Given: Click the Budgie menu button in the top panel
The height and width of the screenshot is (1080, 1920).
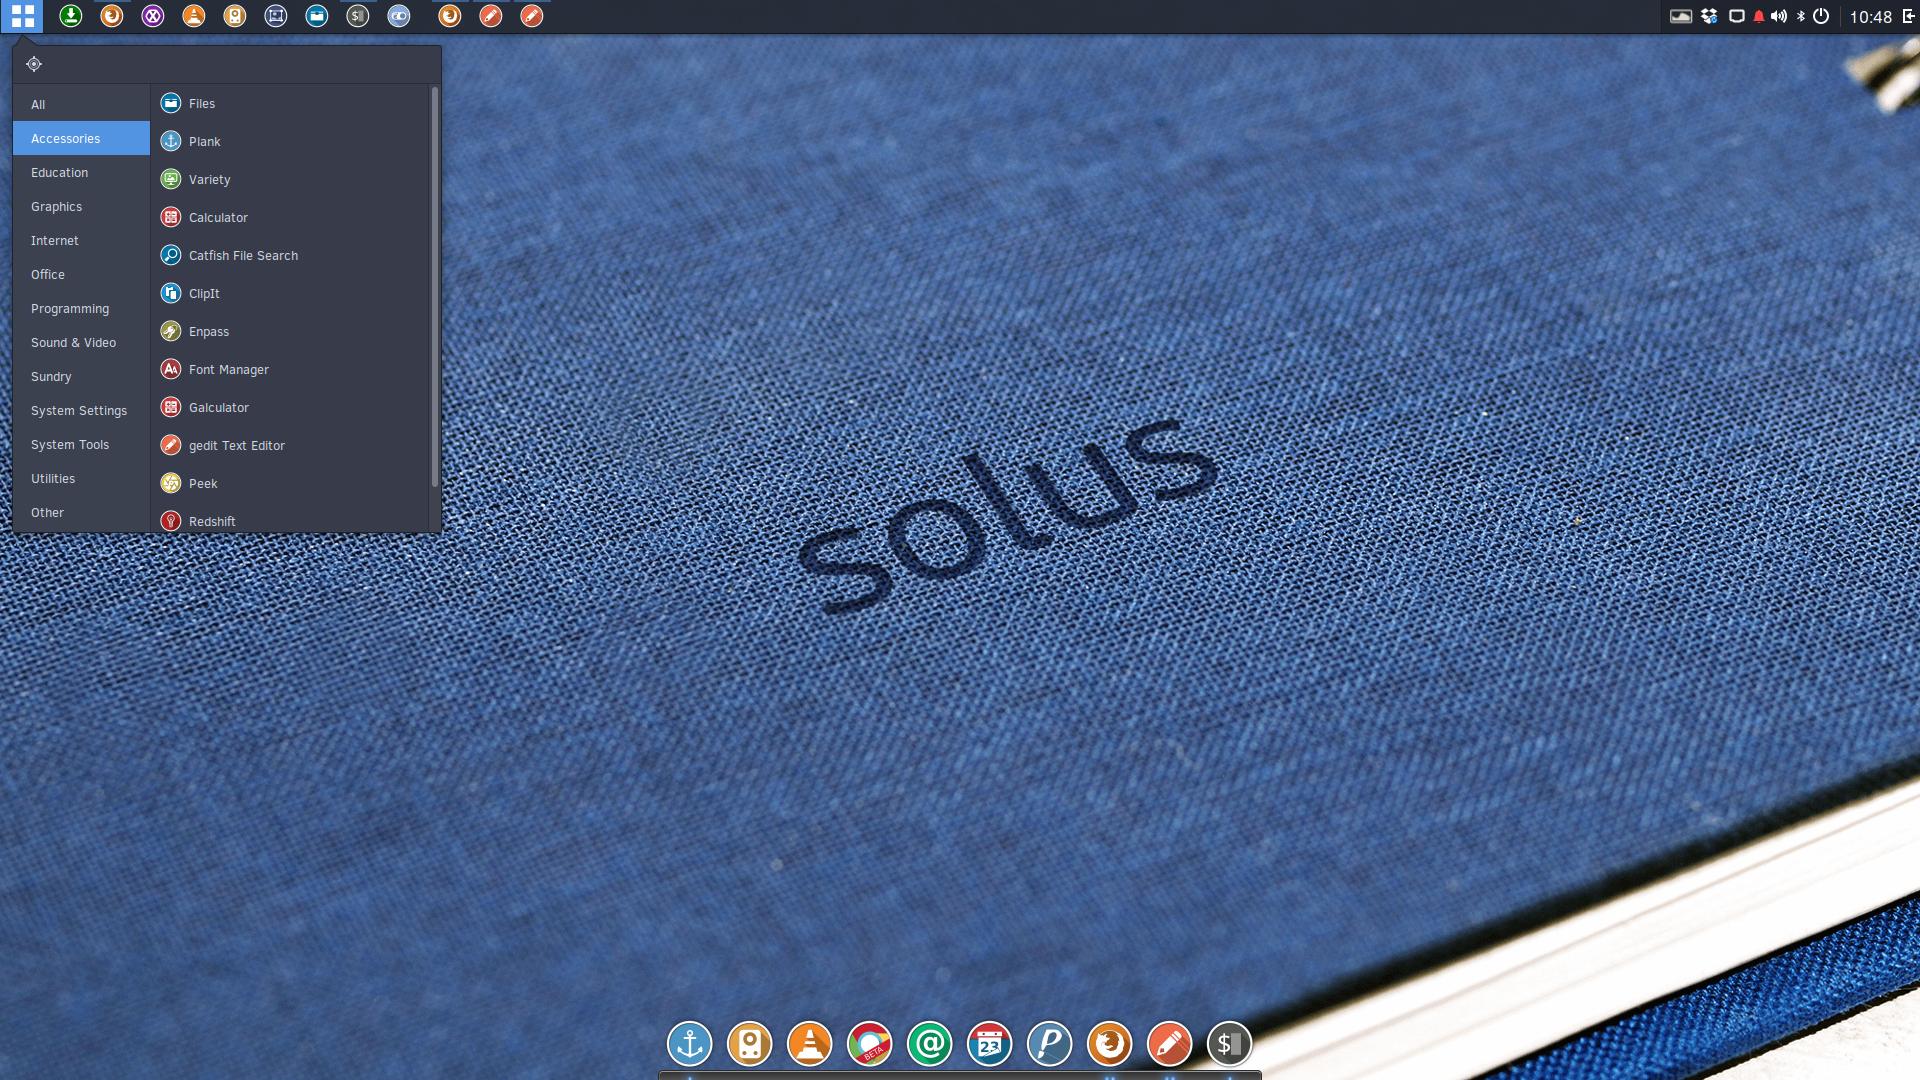Looking at the screenshot, I should pyautogui.click(x=22, y=16).
